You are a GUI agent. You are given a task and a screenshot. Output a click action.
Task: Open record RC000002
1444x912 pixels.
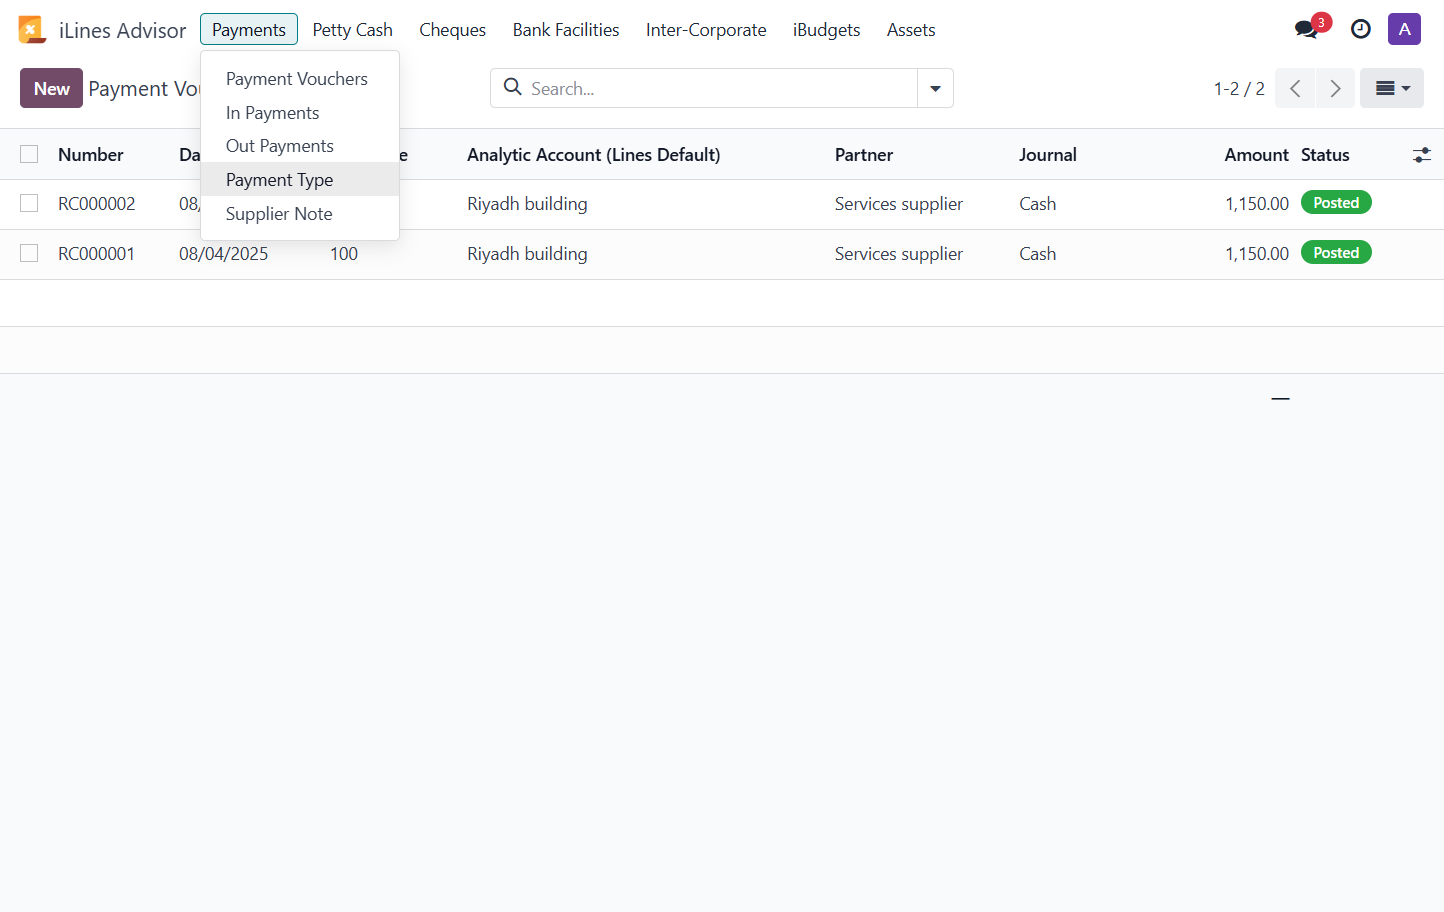point(97,204)
